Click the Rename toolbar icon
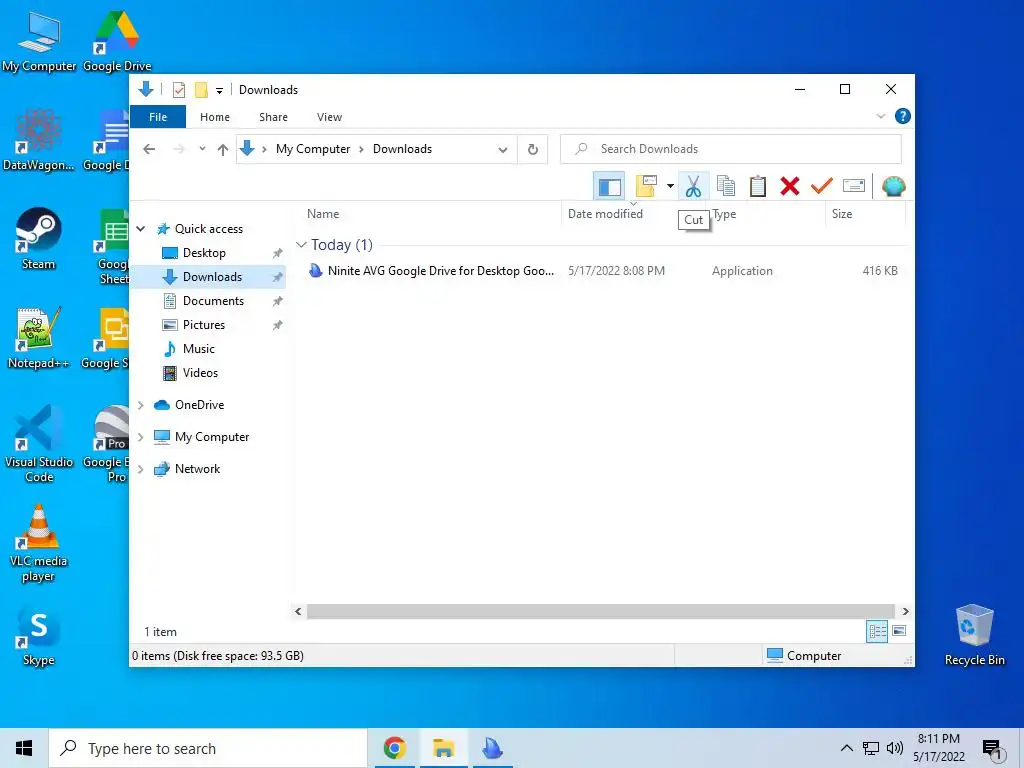This screenshot has width=1024, height=768. [x=854, y=186]
